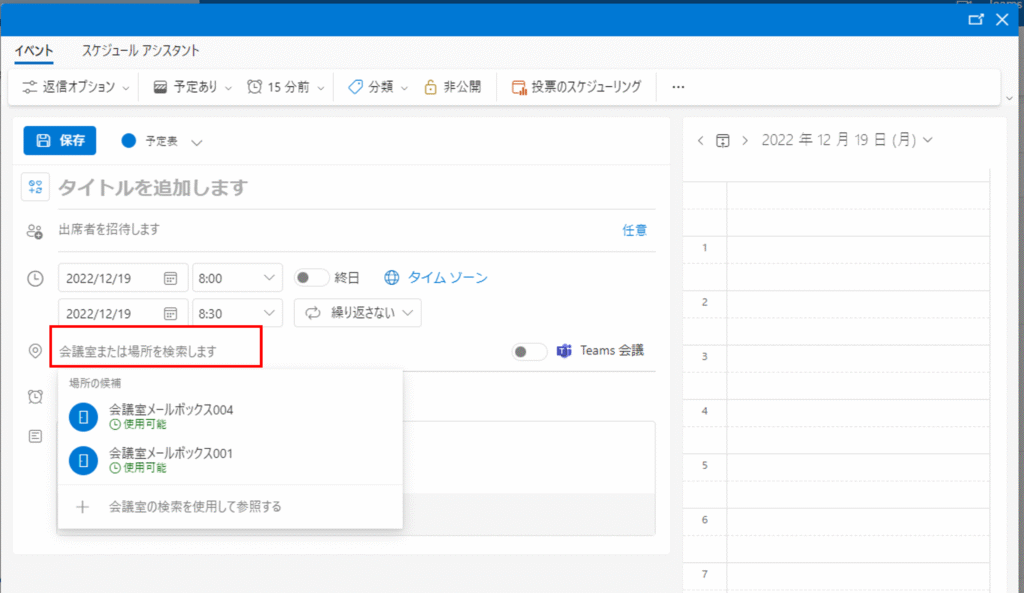The image size is (1024, 593).
Task: Toggle the 非公開 private option
Action: coord(453,87)
